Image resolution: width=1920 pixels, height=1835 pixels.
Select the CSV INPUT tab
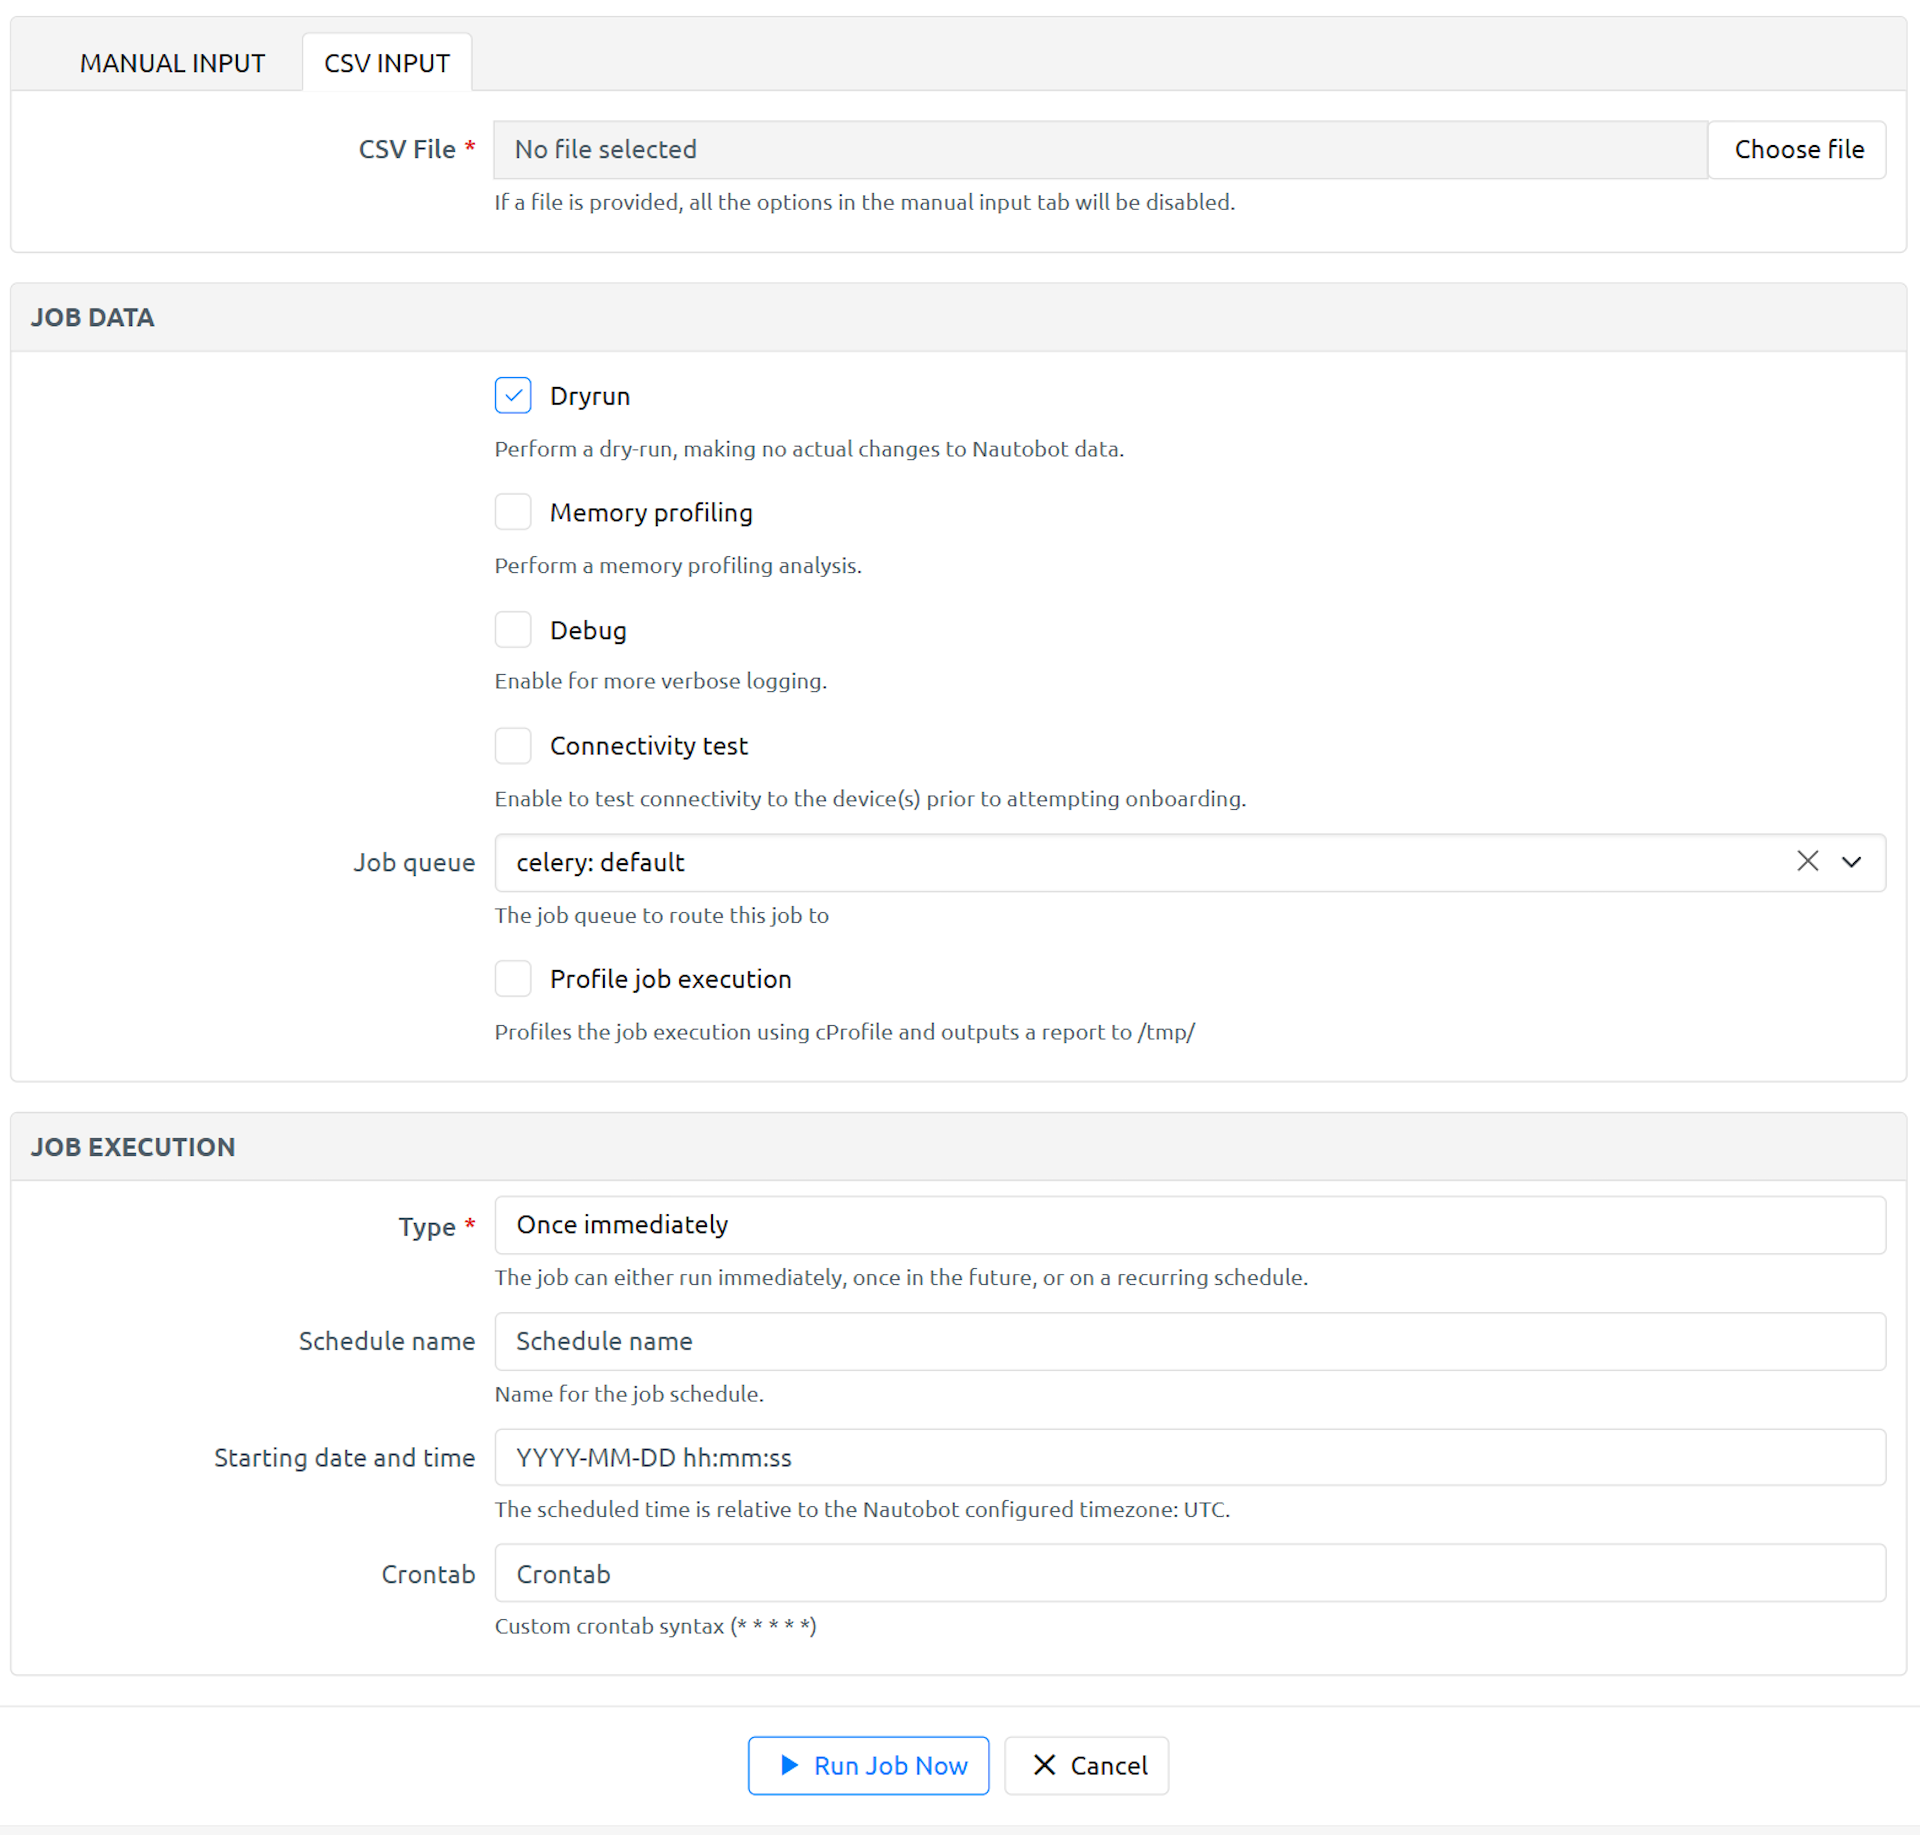point(386,63)
